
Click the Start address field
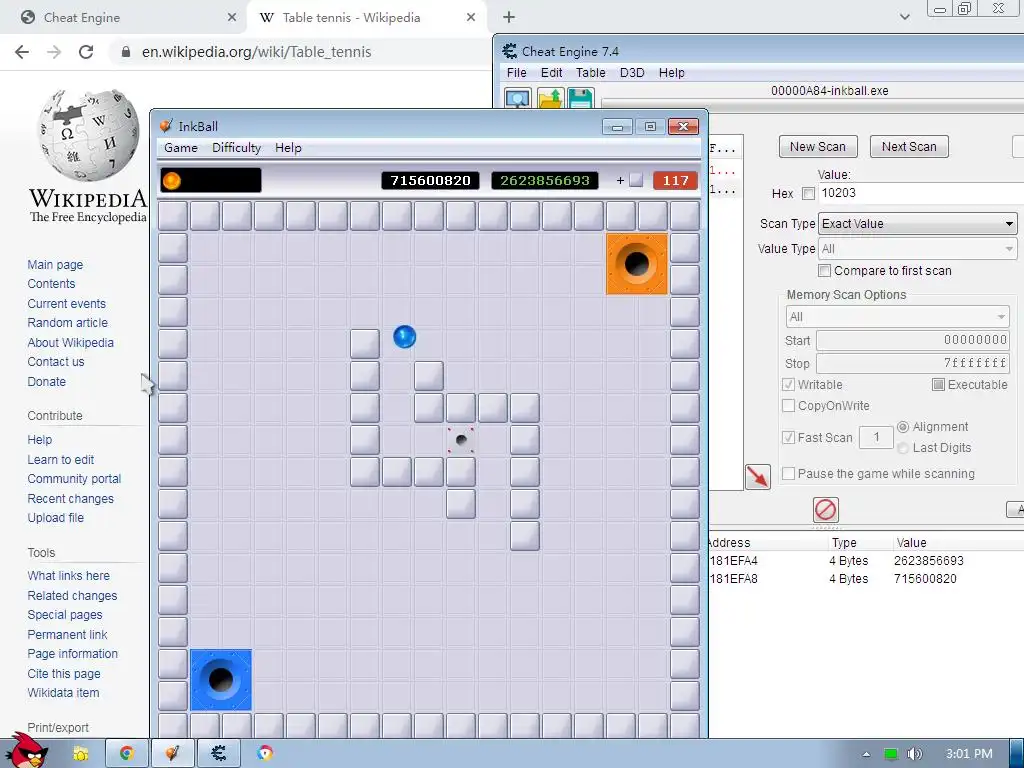pyautogui.click(x=912, y=340)
